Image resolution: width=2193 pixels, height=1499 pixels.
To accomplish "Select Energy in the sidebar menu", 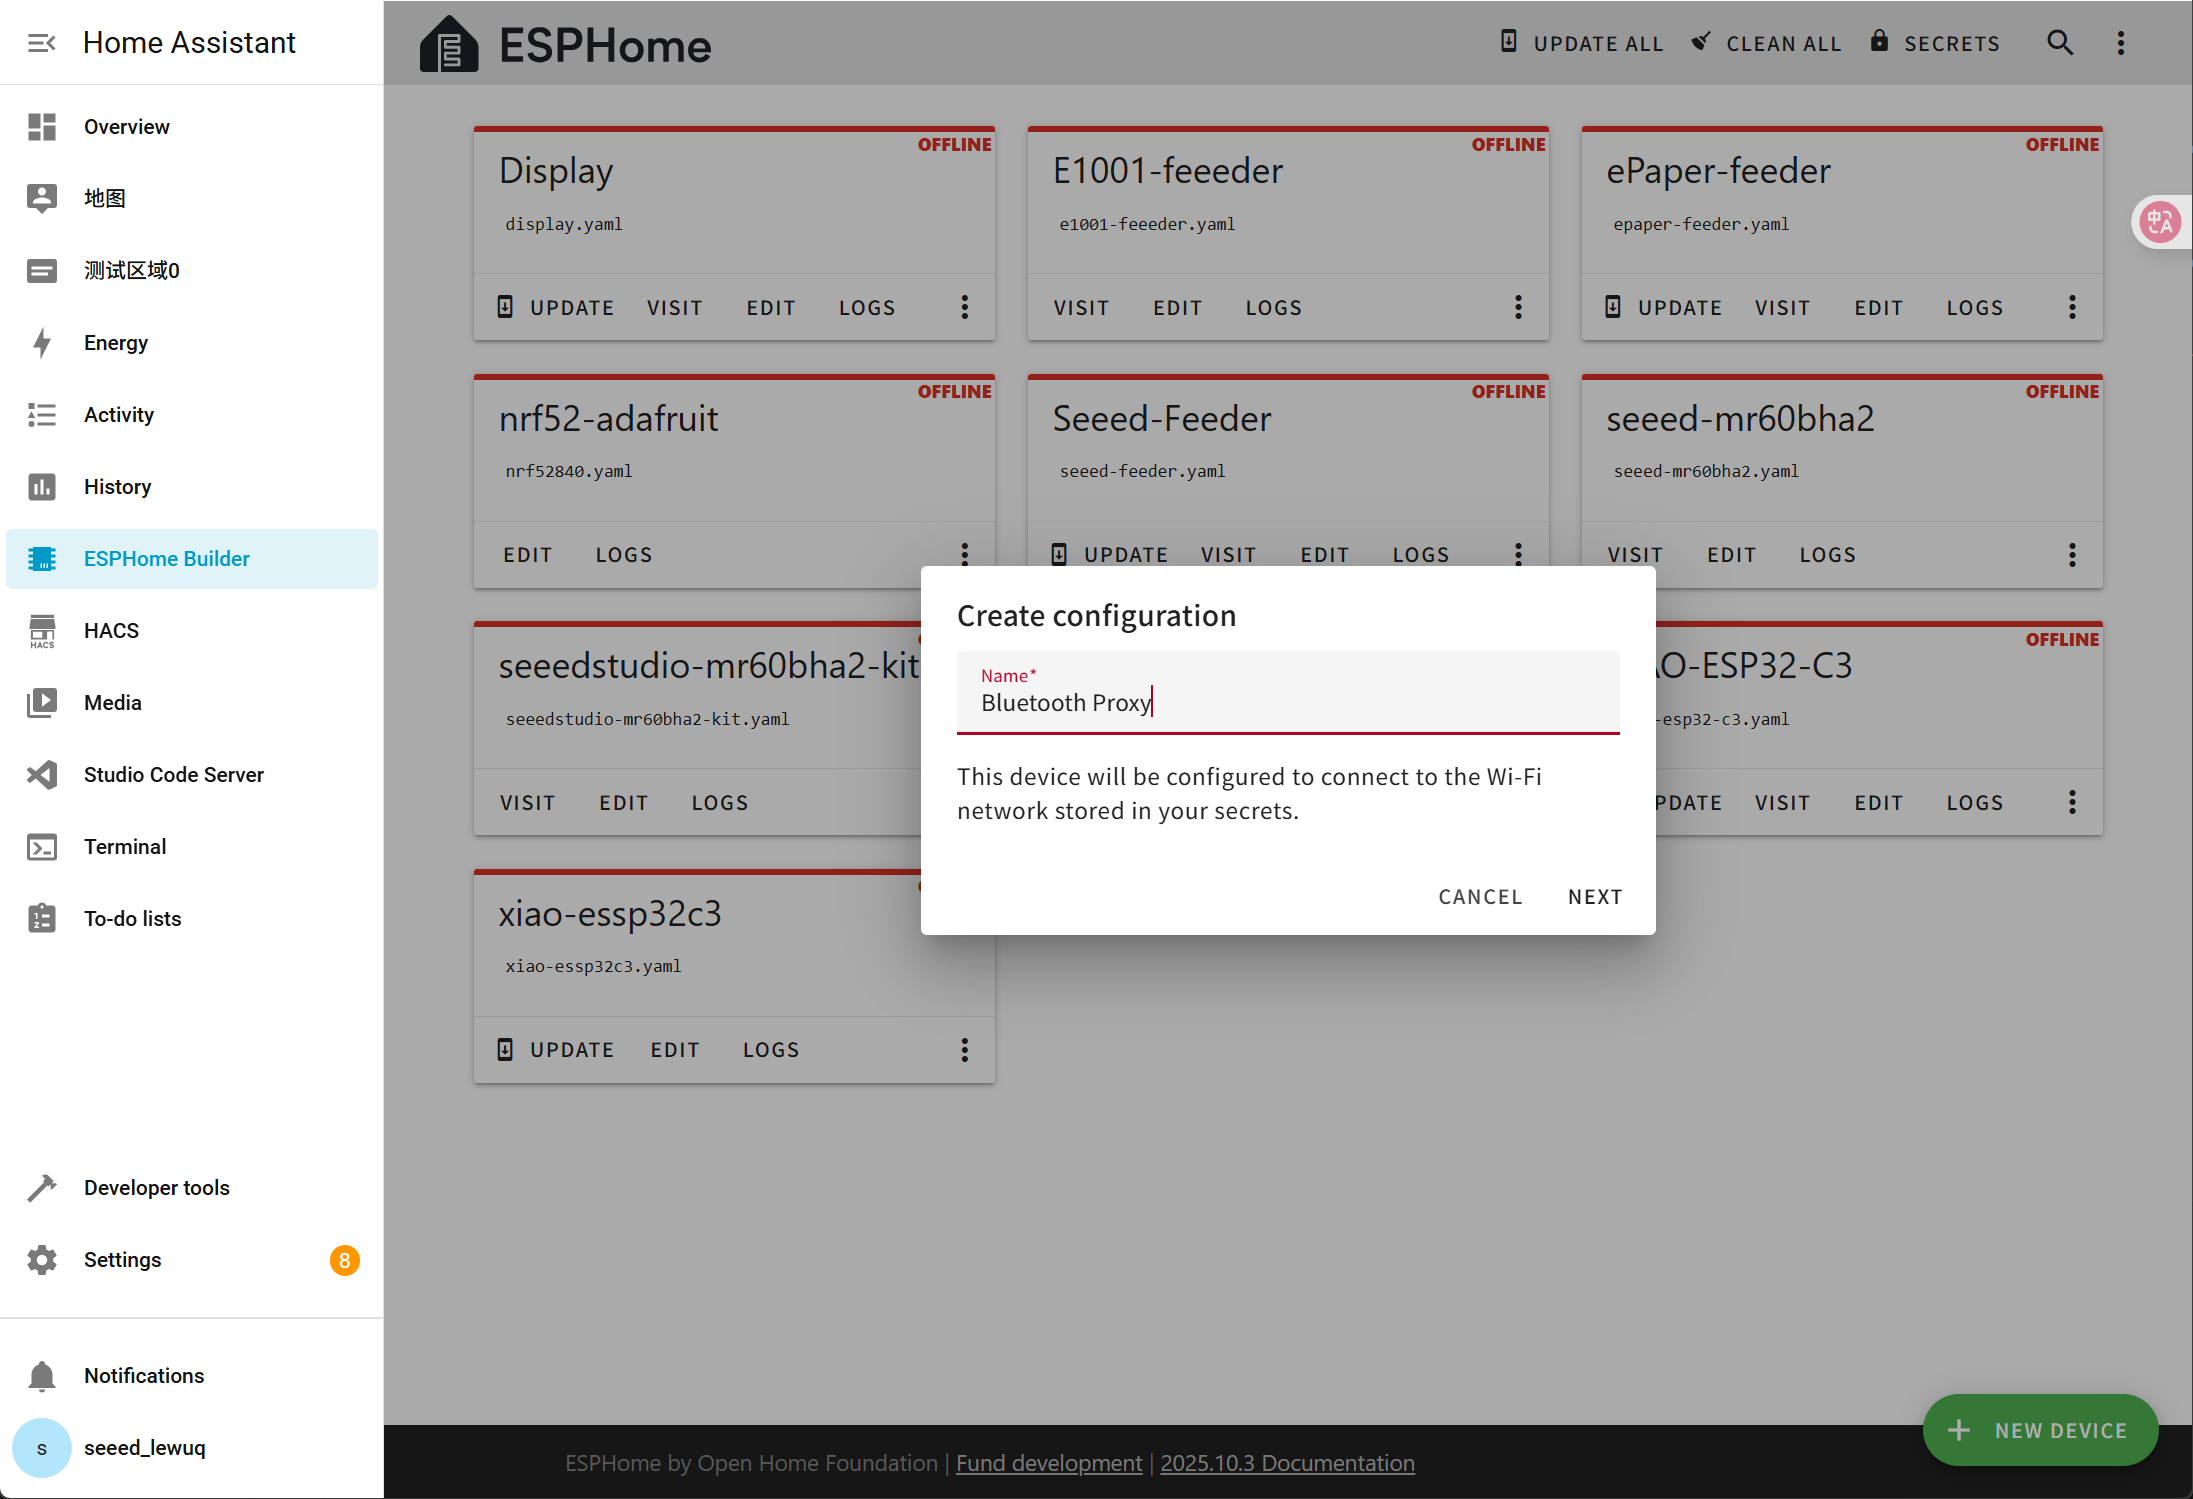I will click(x=116, y=343).
